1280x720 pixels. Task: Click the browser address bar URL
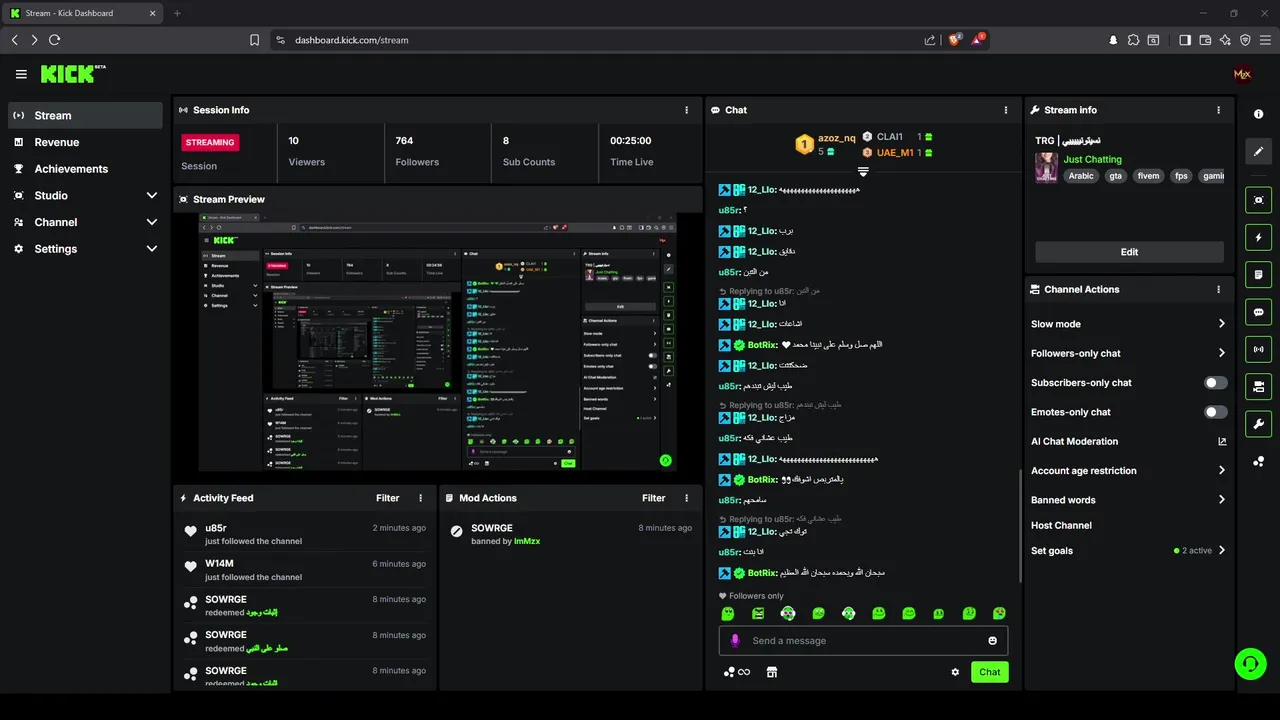pyautogui.click(x=351, y=40)
